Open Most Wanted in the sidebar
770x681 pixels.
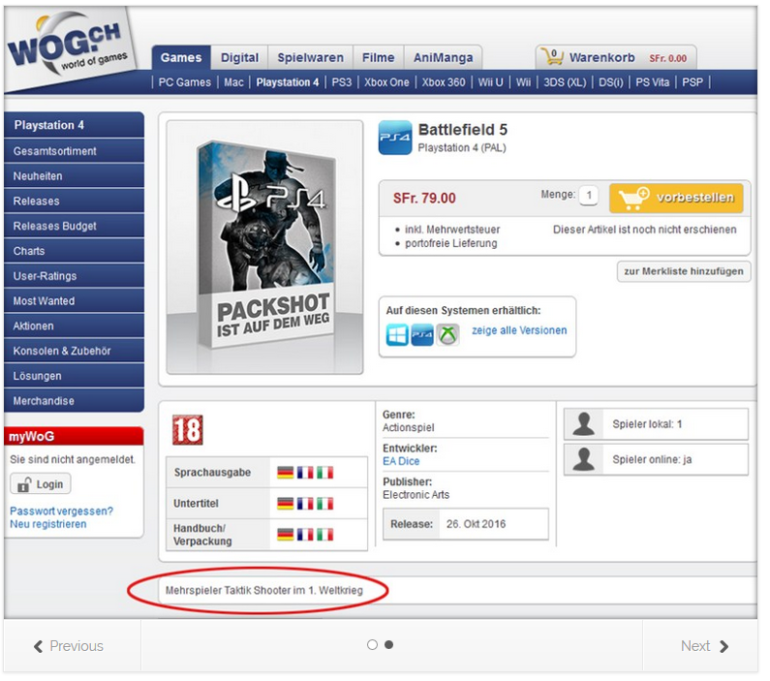[74, 301]
